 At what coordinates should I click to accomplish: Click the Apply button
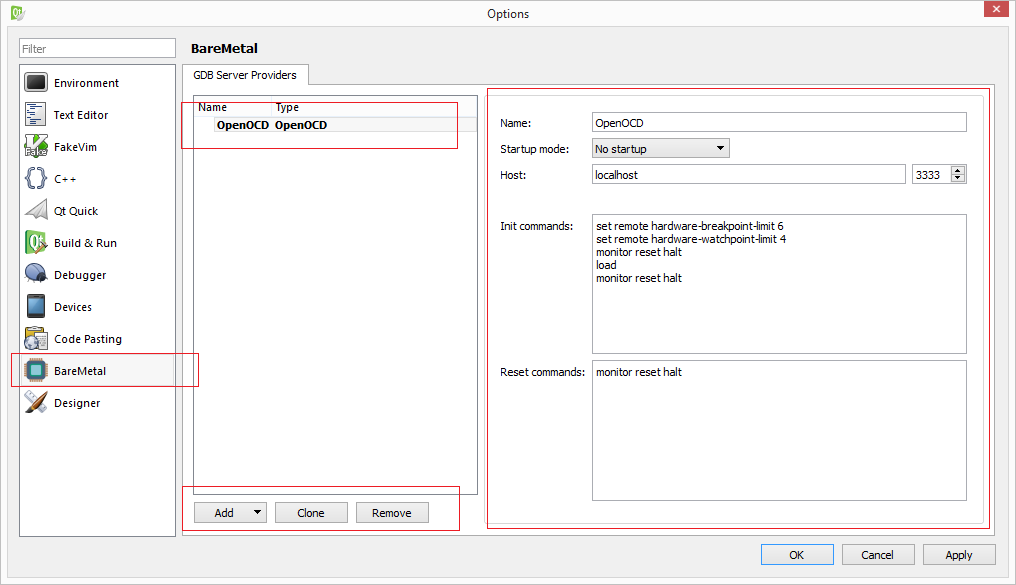point(959,555)
